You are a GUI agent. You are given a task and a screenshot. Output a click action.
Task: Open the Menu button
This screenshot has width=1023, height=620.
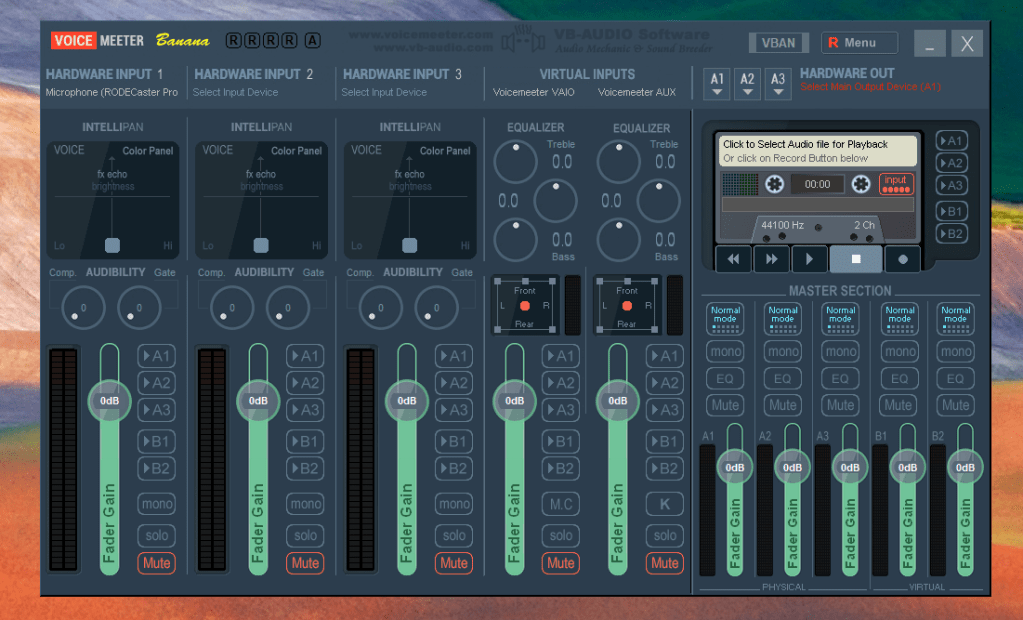(859, 42)
